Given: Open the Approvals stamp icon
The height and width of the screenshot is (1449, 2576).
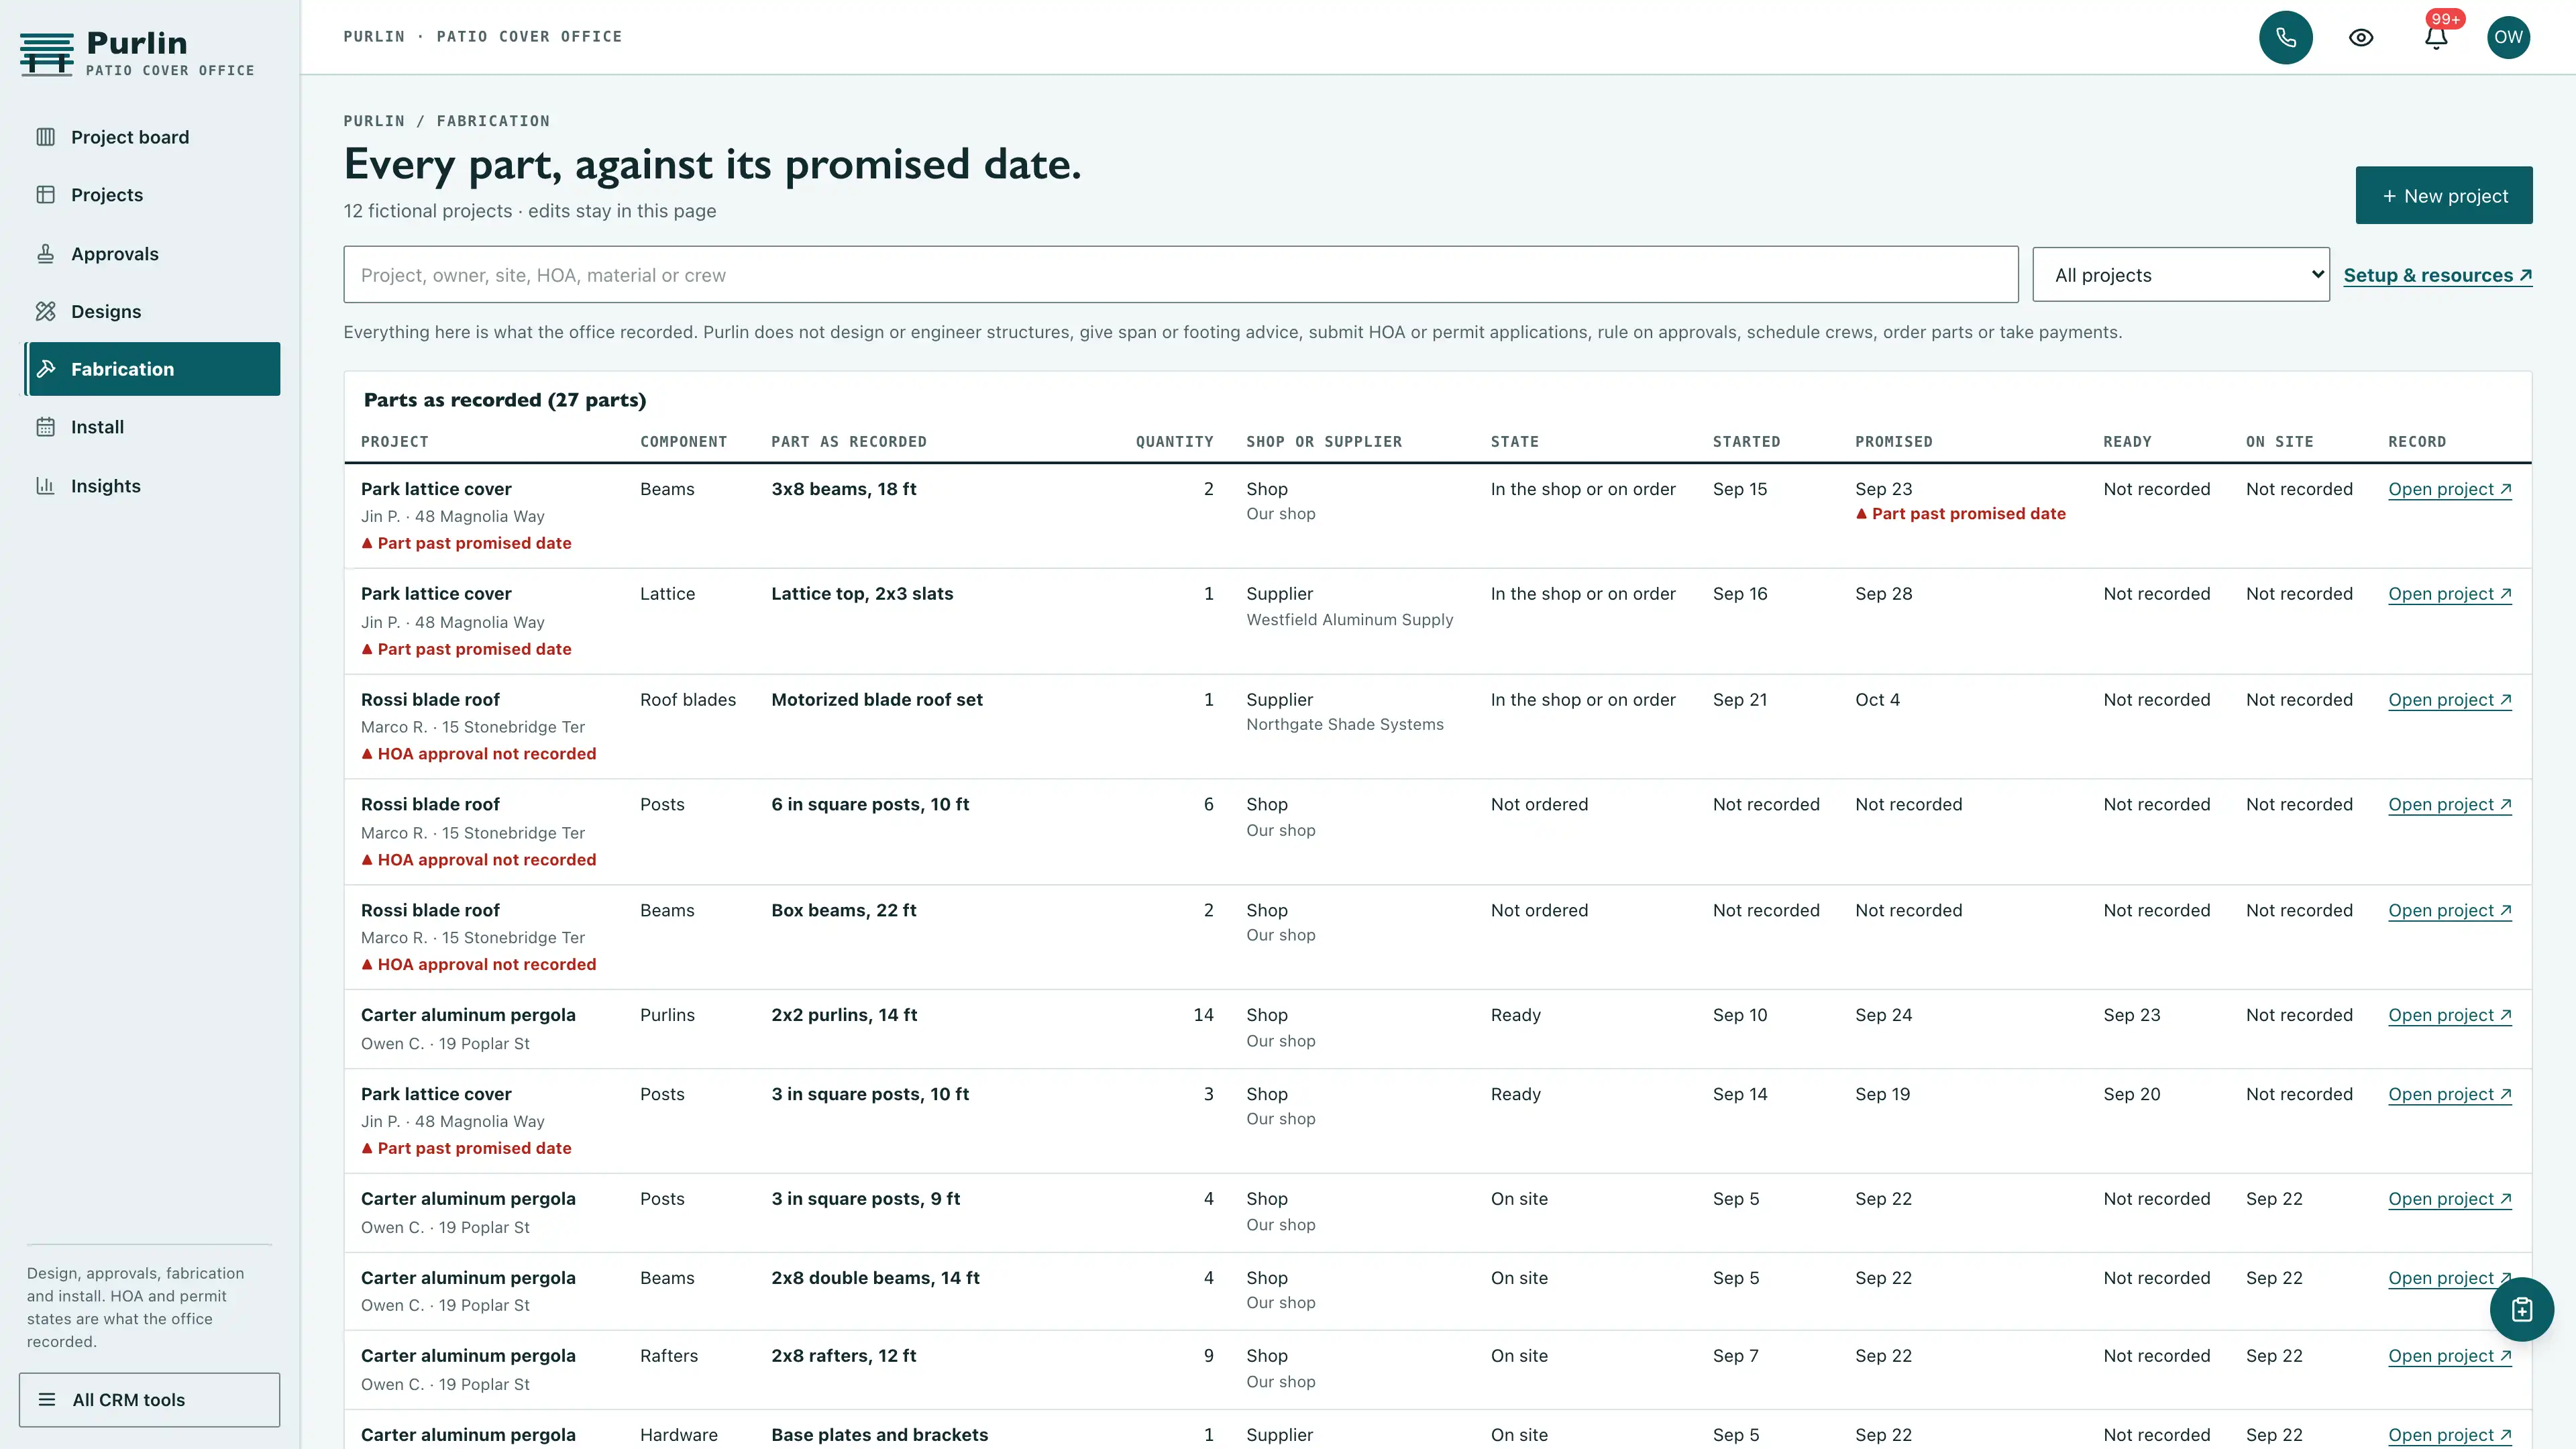Looking at the screenshot, I should click(46, 253).
